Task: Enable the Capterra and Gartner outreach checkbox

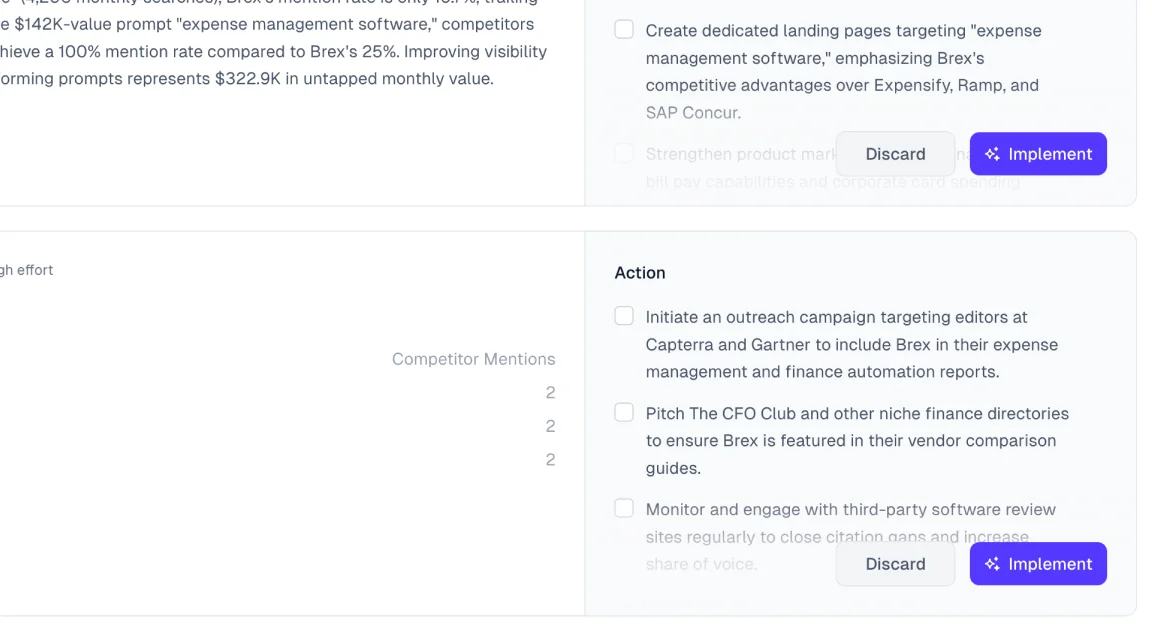Action: 624,316
